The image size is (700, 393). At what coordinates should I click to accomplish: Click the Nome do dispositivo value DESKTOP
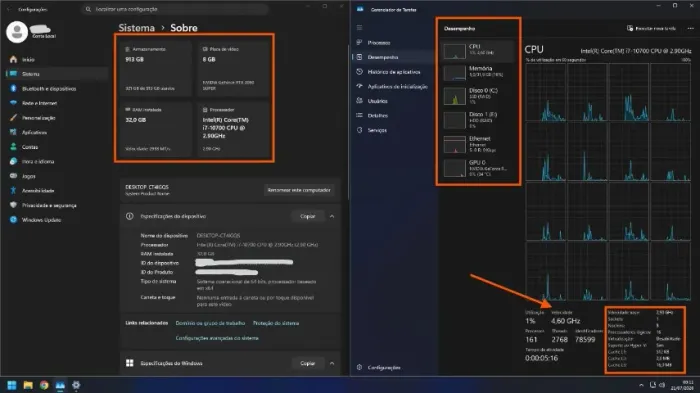tap(218, 235)
